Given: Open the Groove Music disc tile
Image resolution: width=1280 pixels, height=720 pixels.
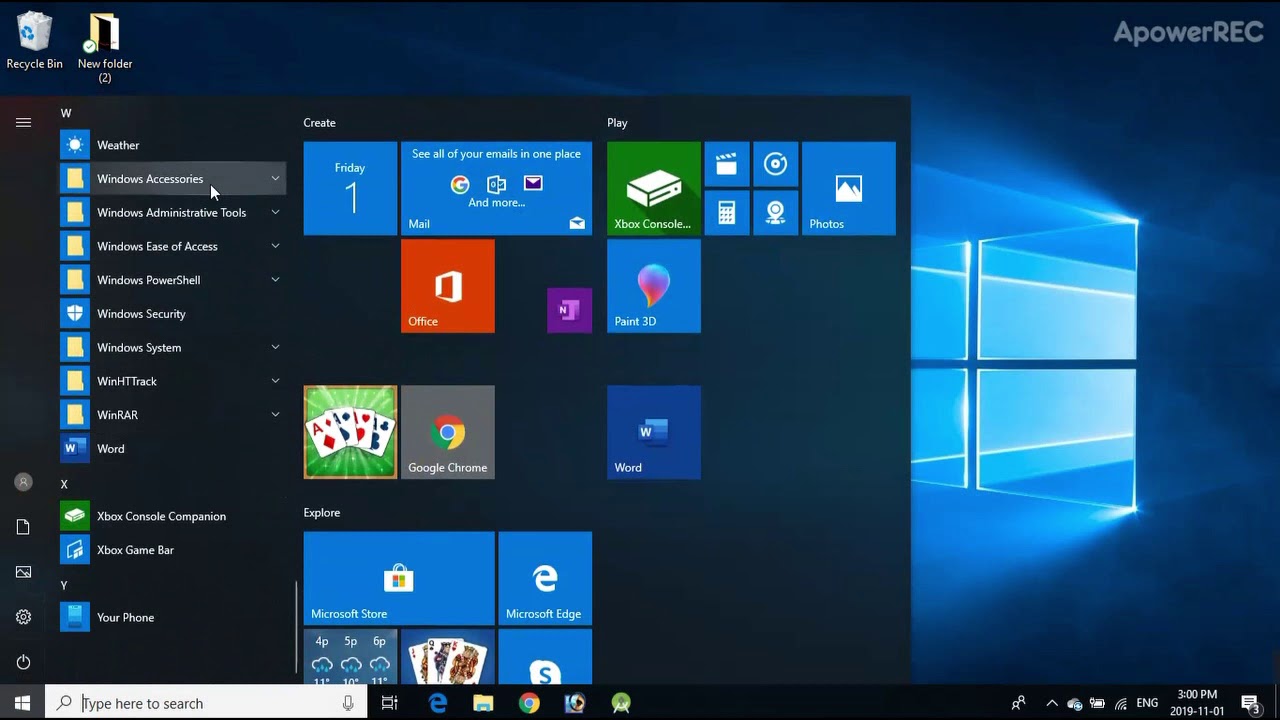Looking at the screenshot, I should [775, 164].
